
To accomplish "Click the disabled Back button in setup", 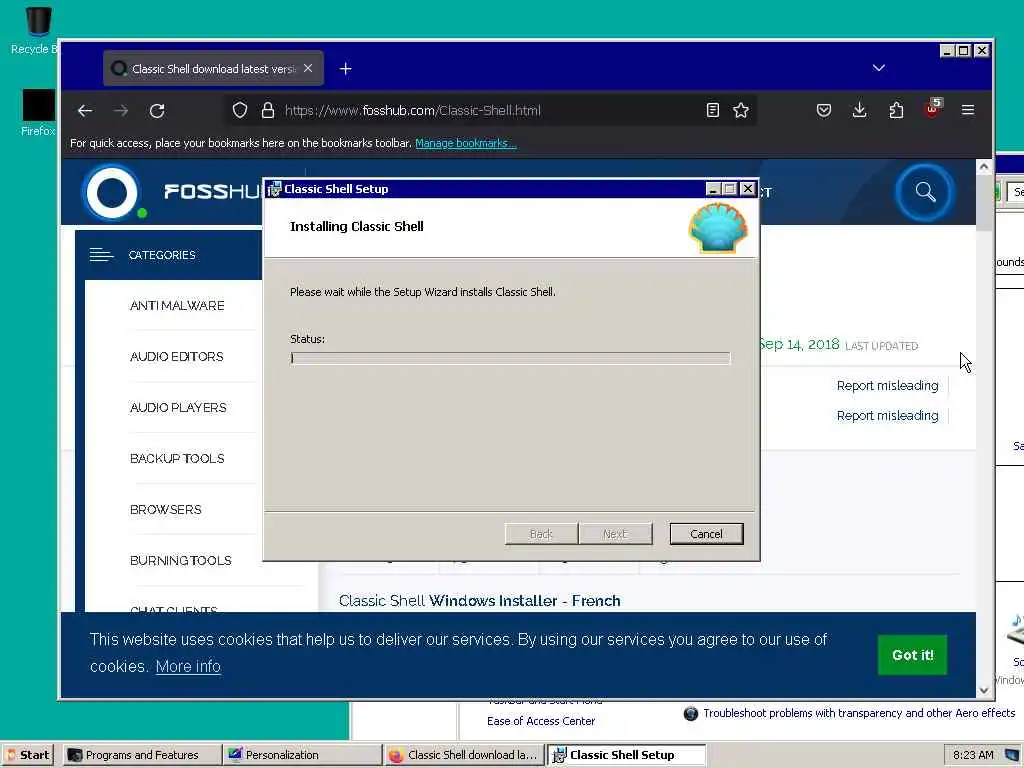I will (x=541, y=534).
